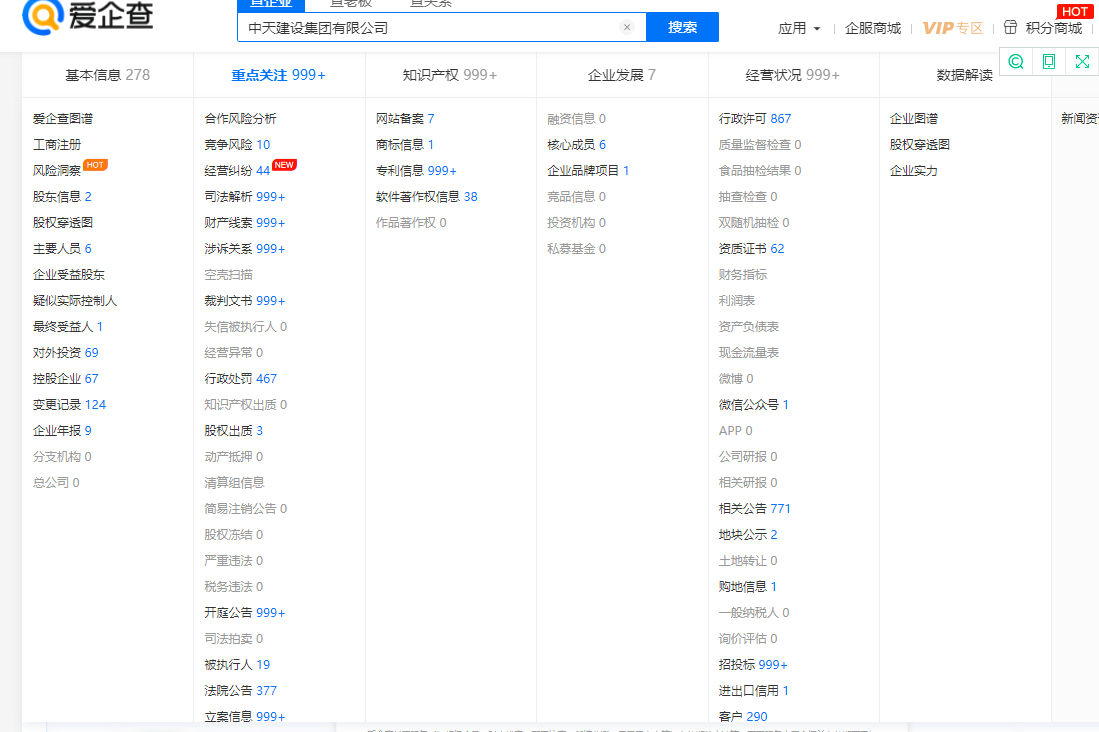Select the 数据解读 section header
Image resolution: width=1099 pixels, height=732 pixels.
(x=964, y=75)
